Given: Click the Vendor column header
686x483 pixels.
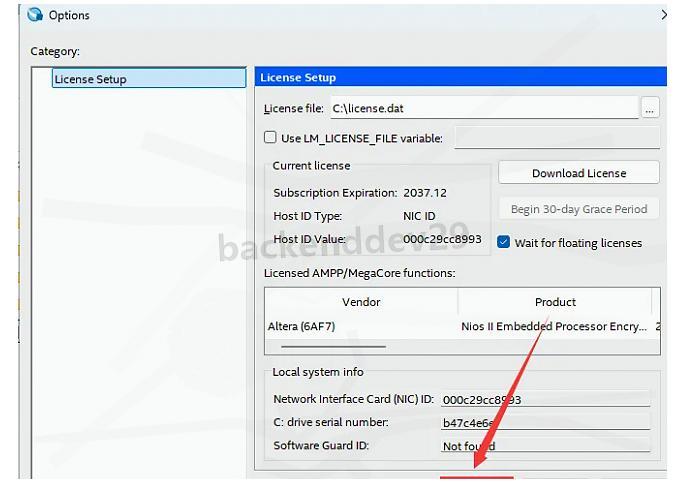Looking at the screenshot, I should pos(361,302).
